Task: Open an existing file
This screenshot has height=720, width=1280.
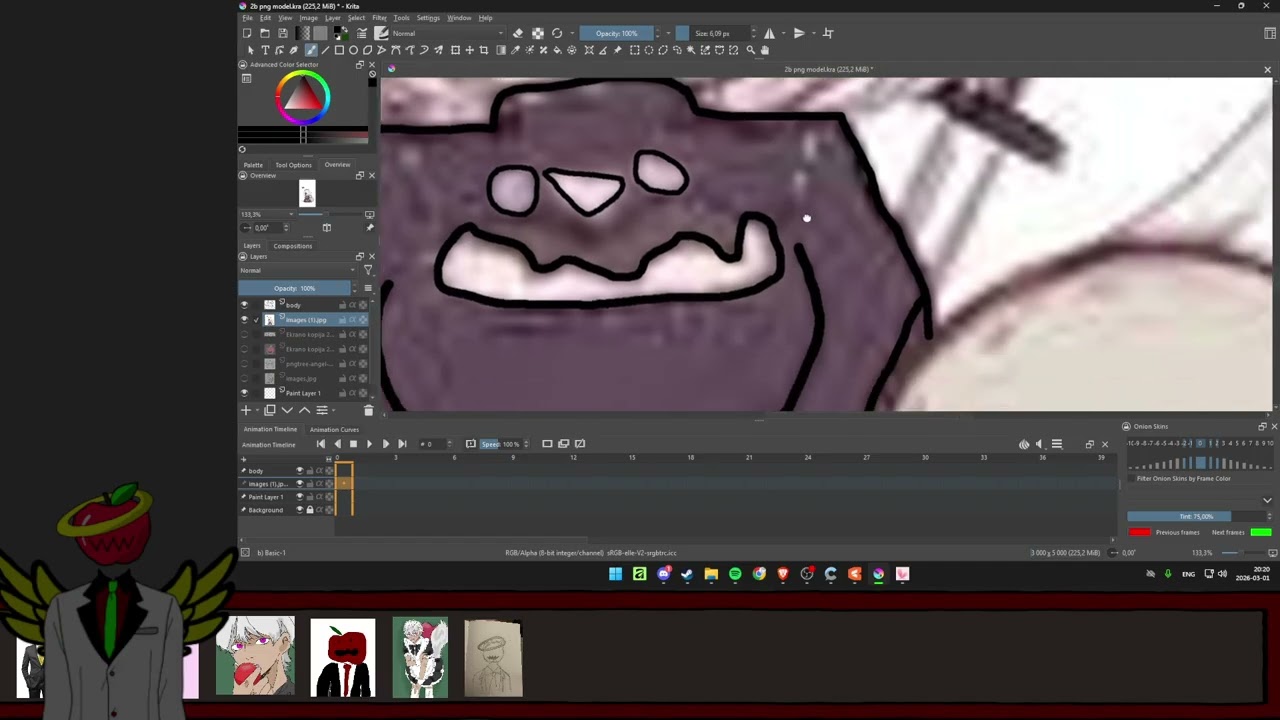Action: [265, 33]
